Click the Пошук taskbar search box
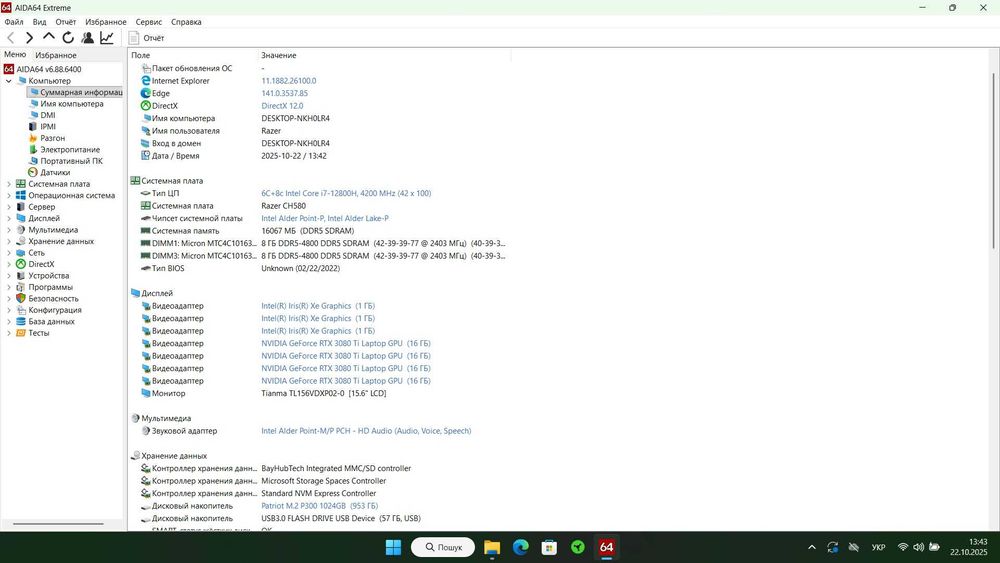This screenshot has height=563, width=1000. coord(443,547)
